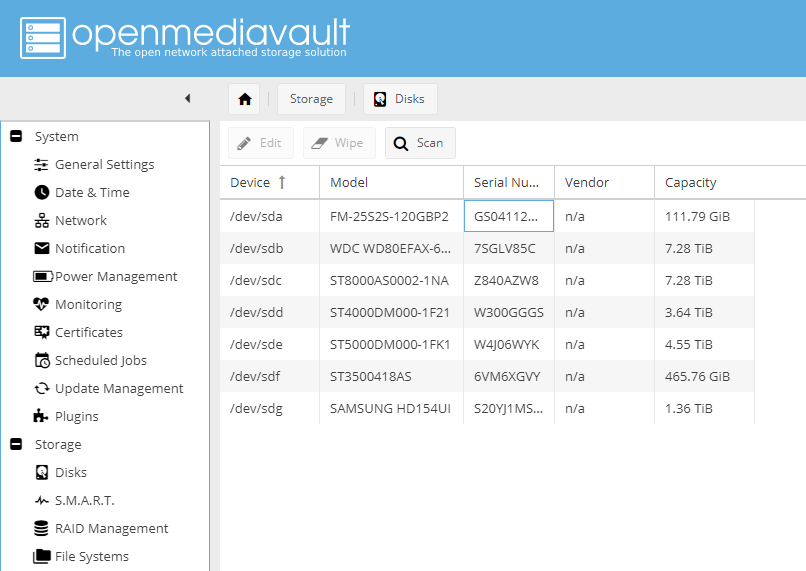Select the /dev/sdd disk row
The width and height of the screenshot is (806, 571).
pyautogui.click(x=487, y=312)
